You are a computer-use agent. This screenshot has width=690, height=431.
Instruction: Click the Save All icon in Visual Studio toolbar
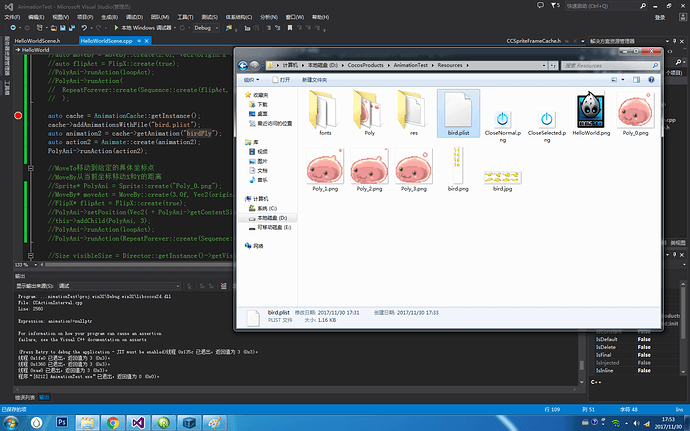coord(72,28)
